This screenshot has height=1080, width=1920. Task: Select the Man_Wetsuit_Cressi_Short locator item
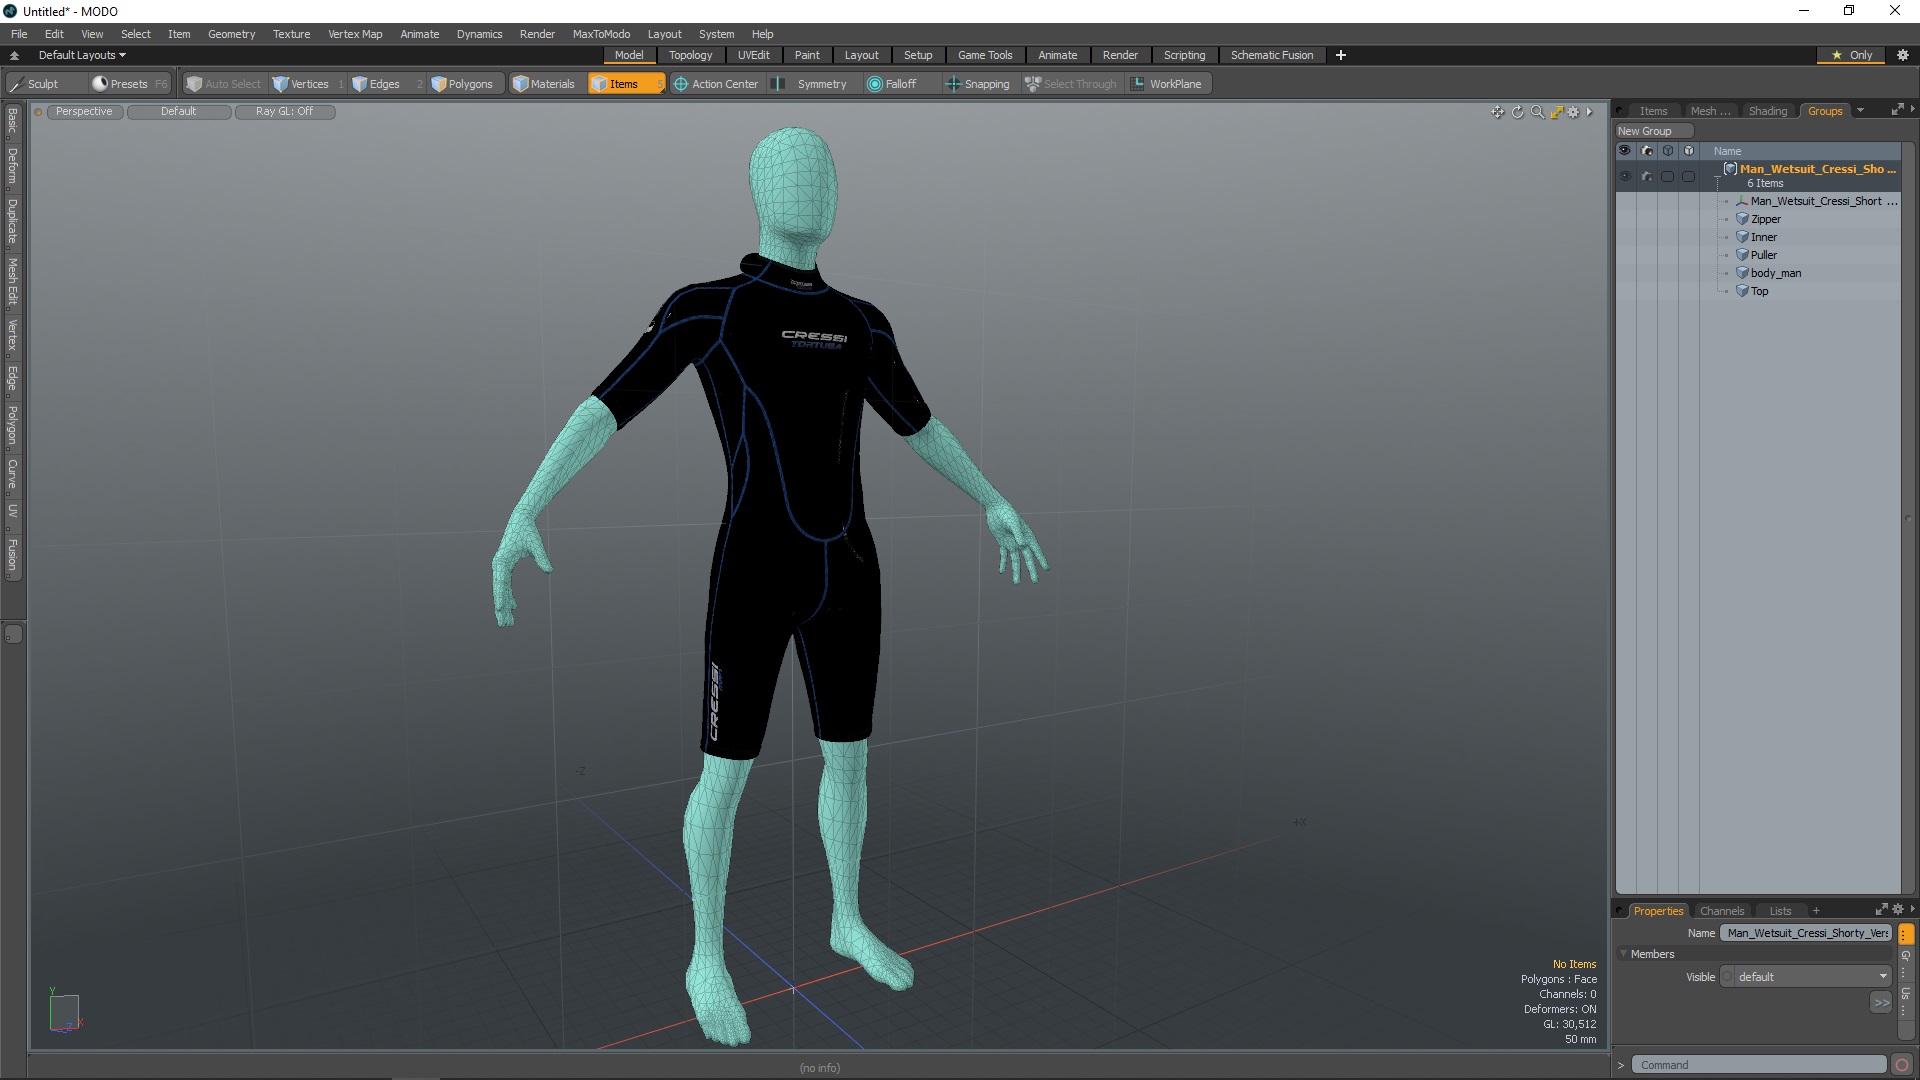pos(1823,201)
